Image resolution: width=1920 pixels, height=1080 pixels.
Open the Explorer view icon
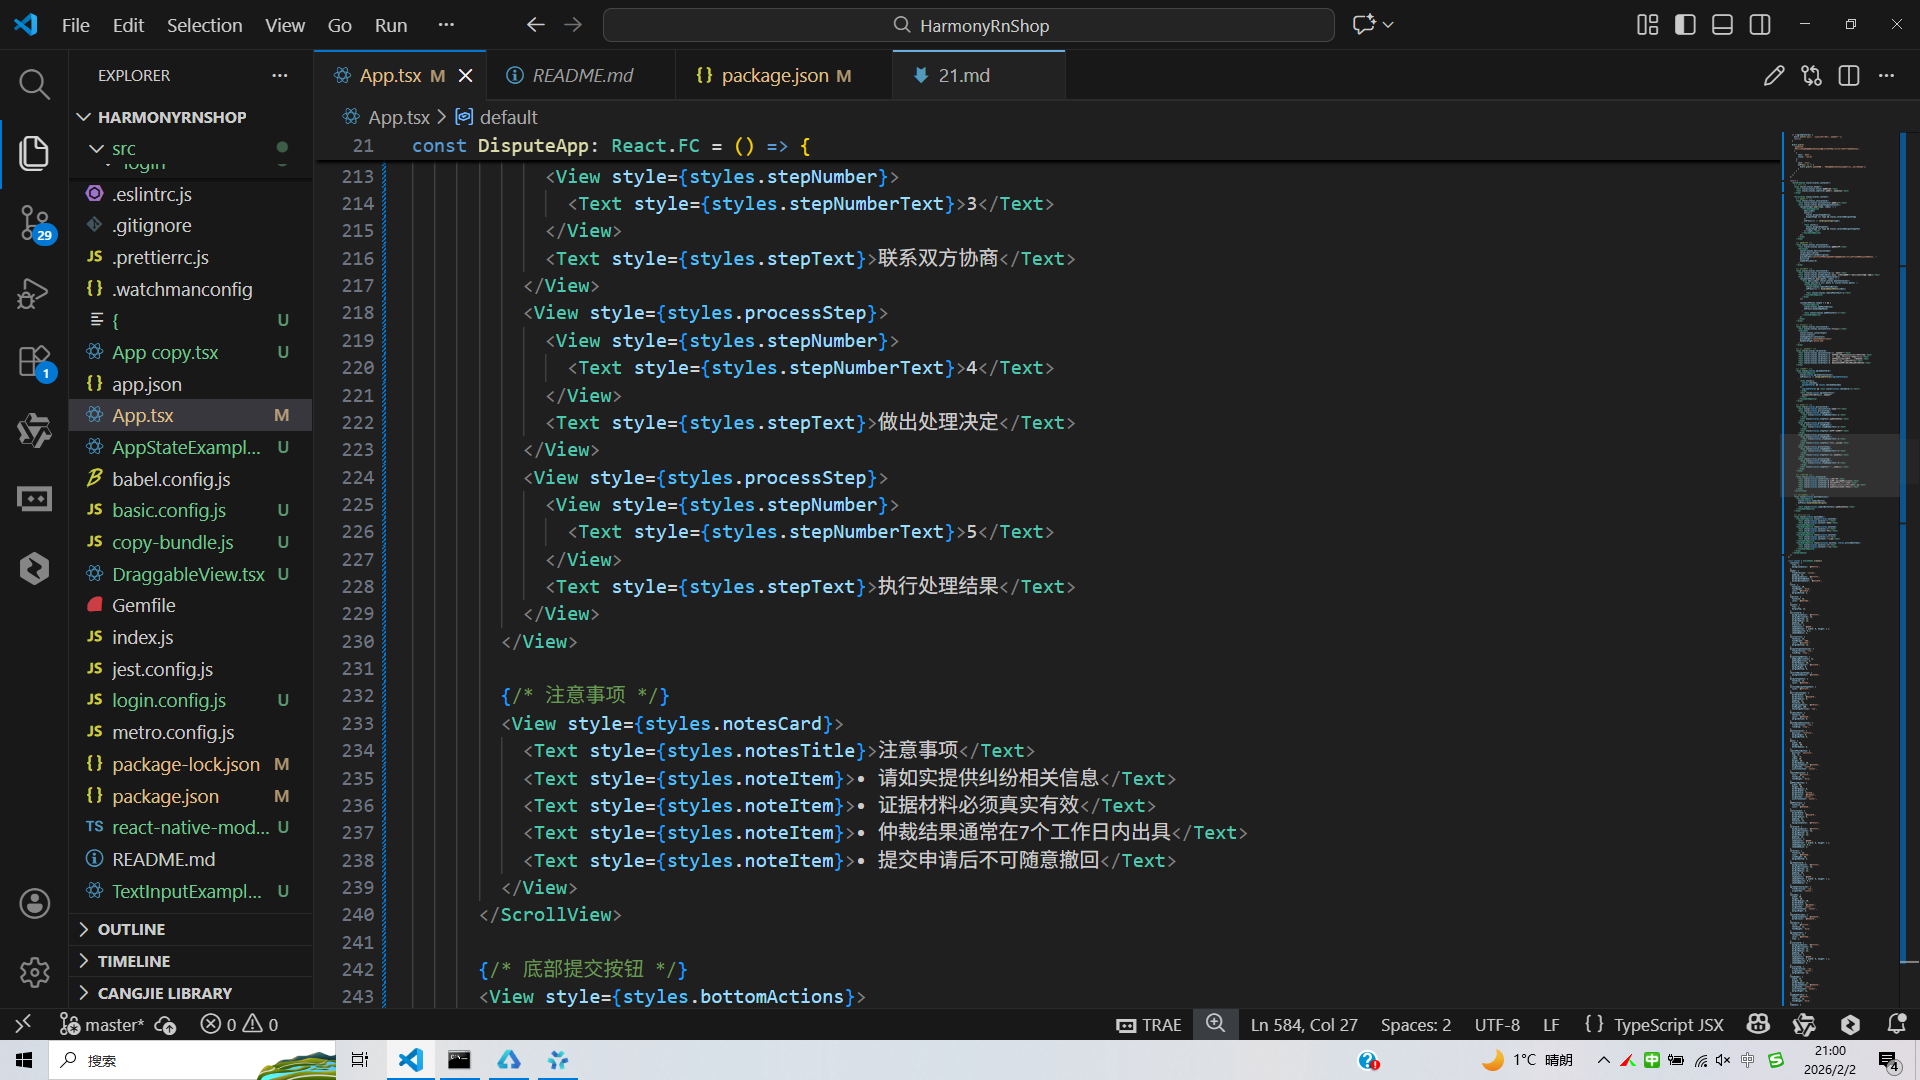click(34, 153)
